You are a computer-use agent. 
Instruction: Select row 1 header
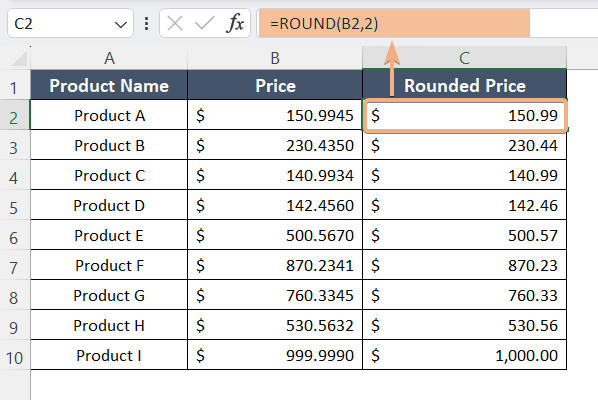coord(14,85)
